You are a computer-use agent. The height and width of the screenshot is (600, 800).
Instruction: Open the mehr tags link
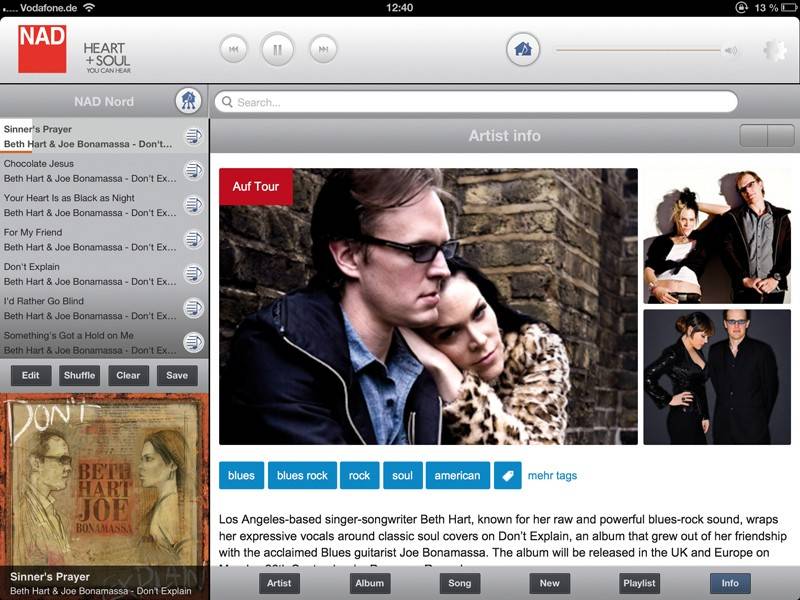tap(552, 476)
